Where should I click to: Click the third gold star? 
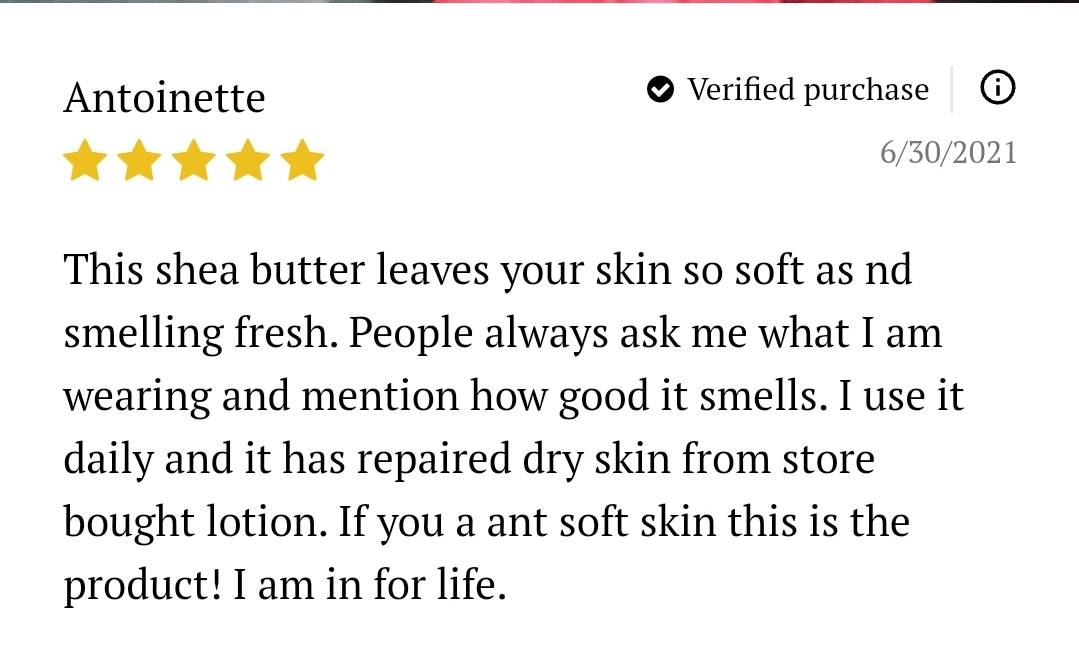(x=193, y=160)
